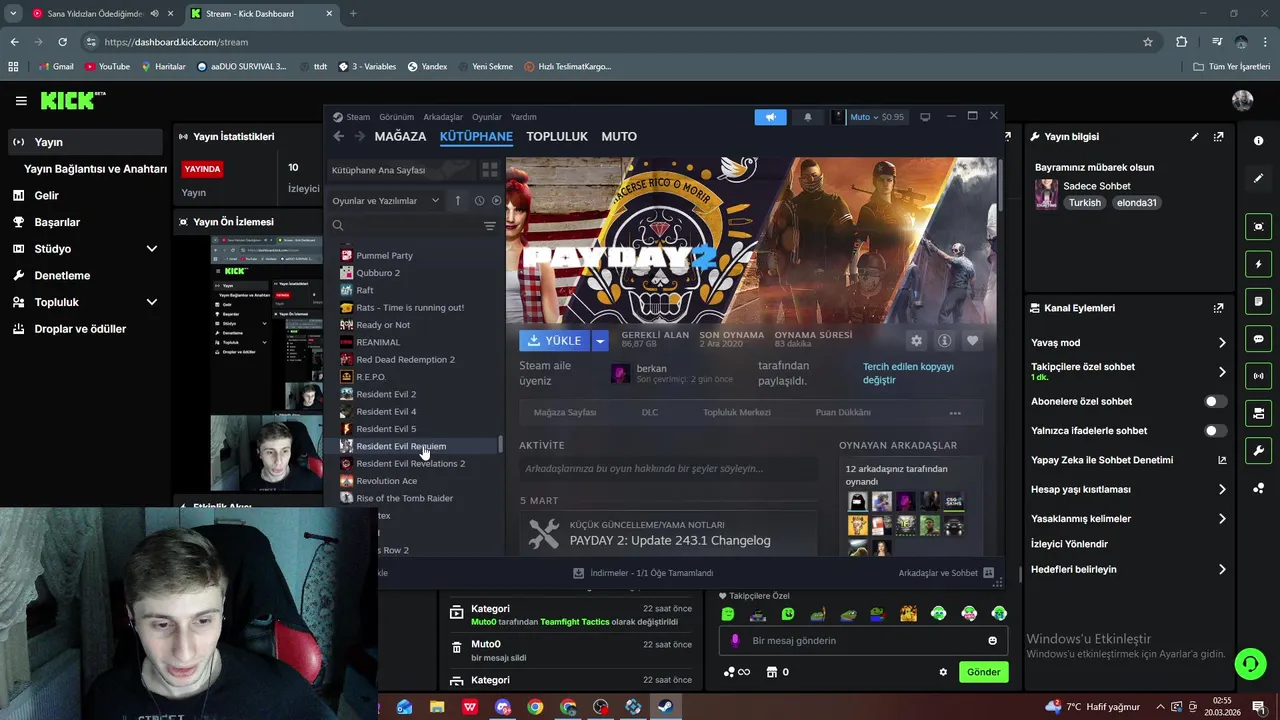This screenshot has width=1280, height=720.
Task: Expand Hesap yaşı kısıtlaması
Action: click(1222, 490)
